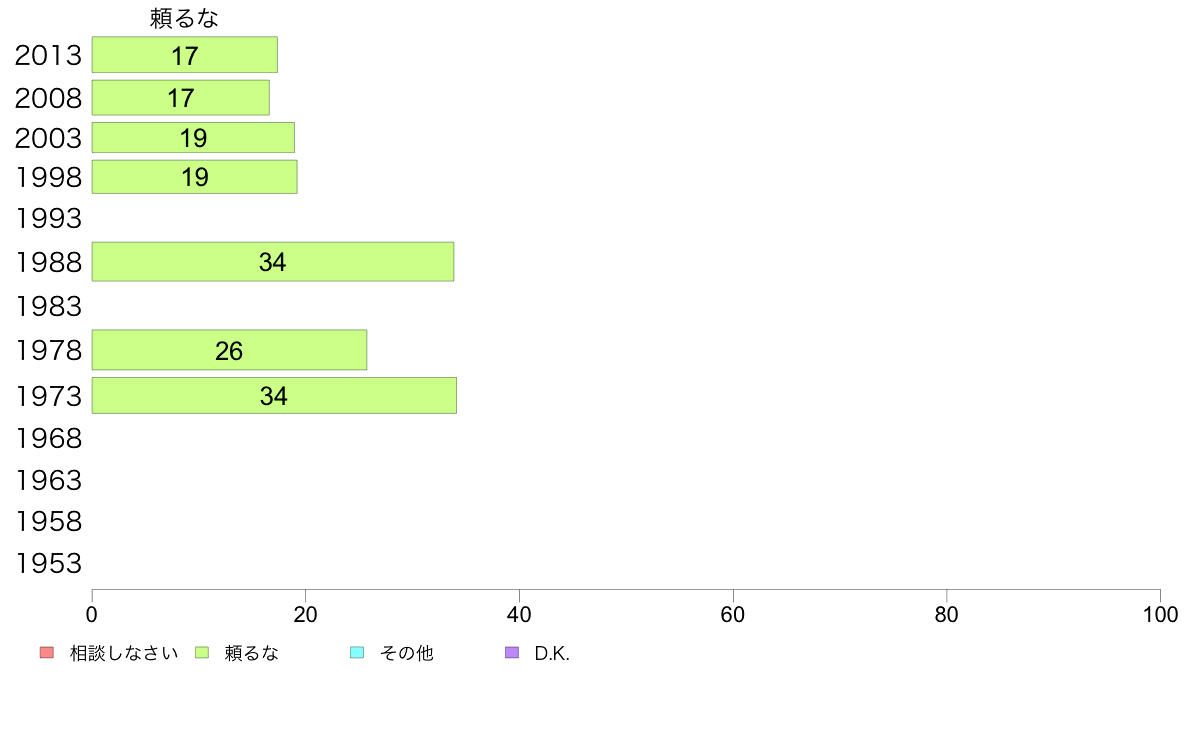Click the cyan その他 legend swatch
1188x736 pixels.
tap(357, 653)
